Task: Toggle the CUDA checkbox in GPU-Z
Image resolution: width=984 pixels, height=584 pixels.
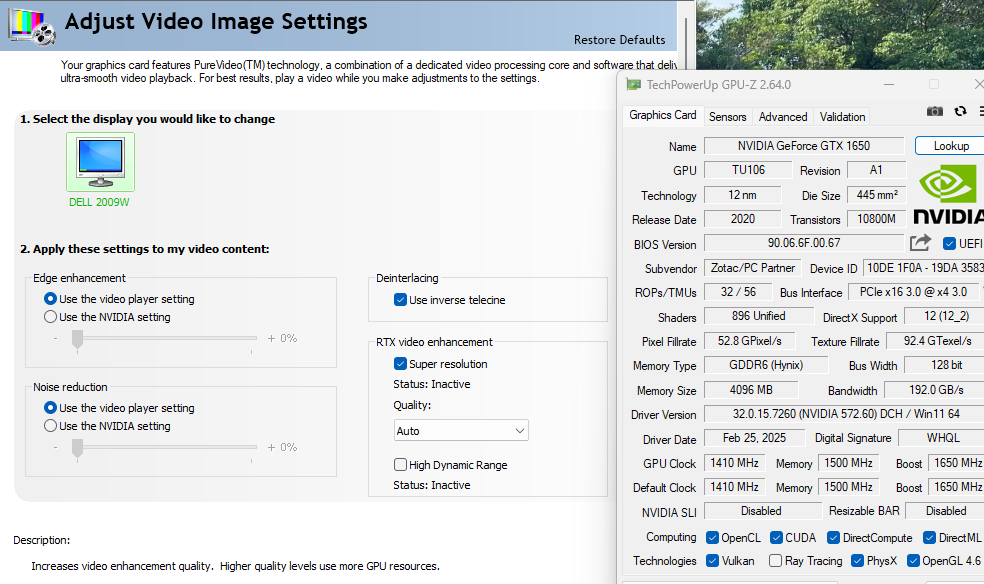Action: click(x=776, y=538)
